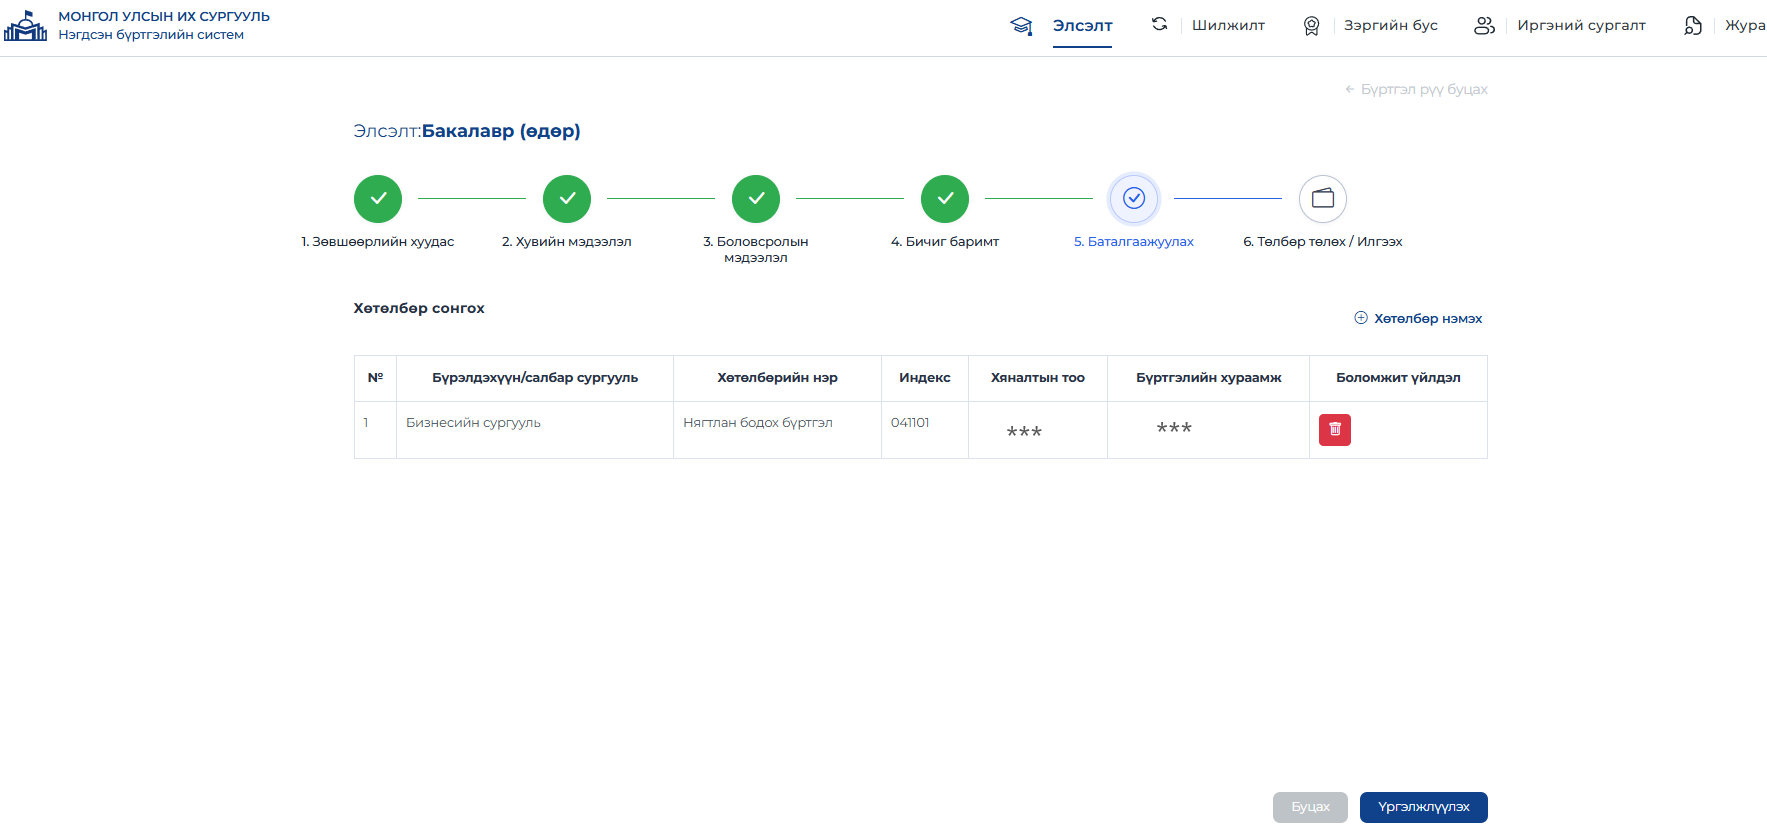
Task: Click the icon beside the Жура menu
Action: click(x=1693, y=26)
